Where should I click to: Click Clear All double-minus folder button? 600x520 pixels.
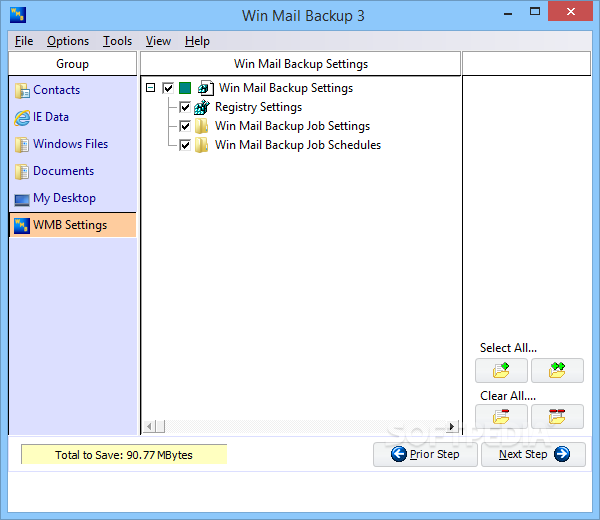557,416
